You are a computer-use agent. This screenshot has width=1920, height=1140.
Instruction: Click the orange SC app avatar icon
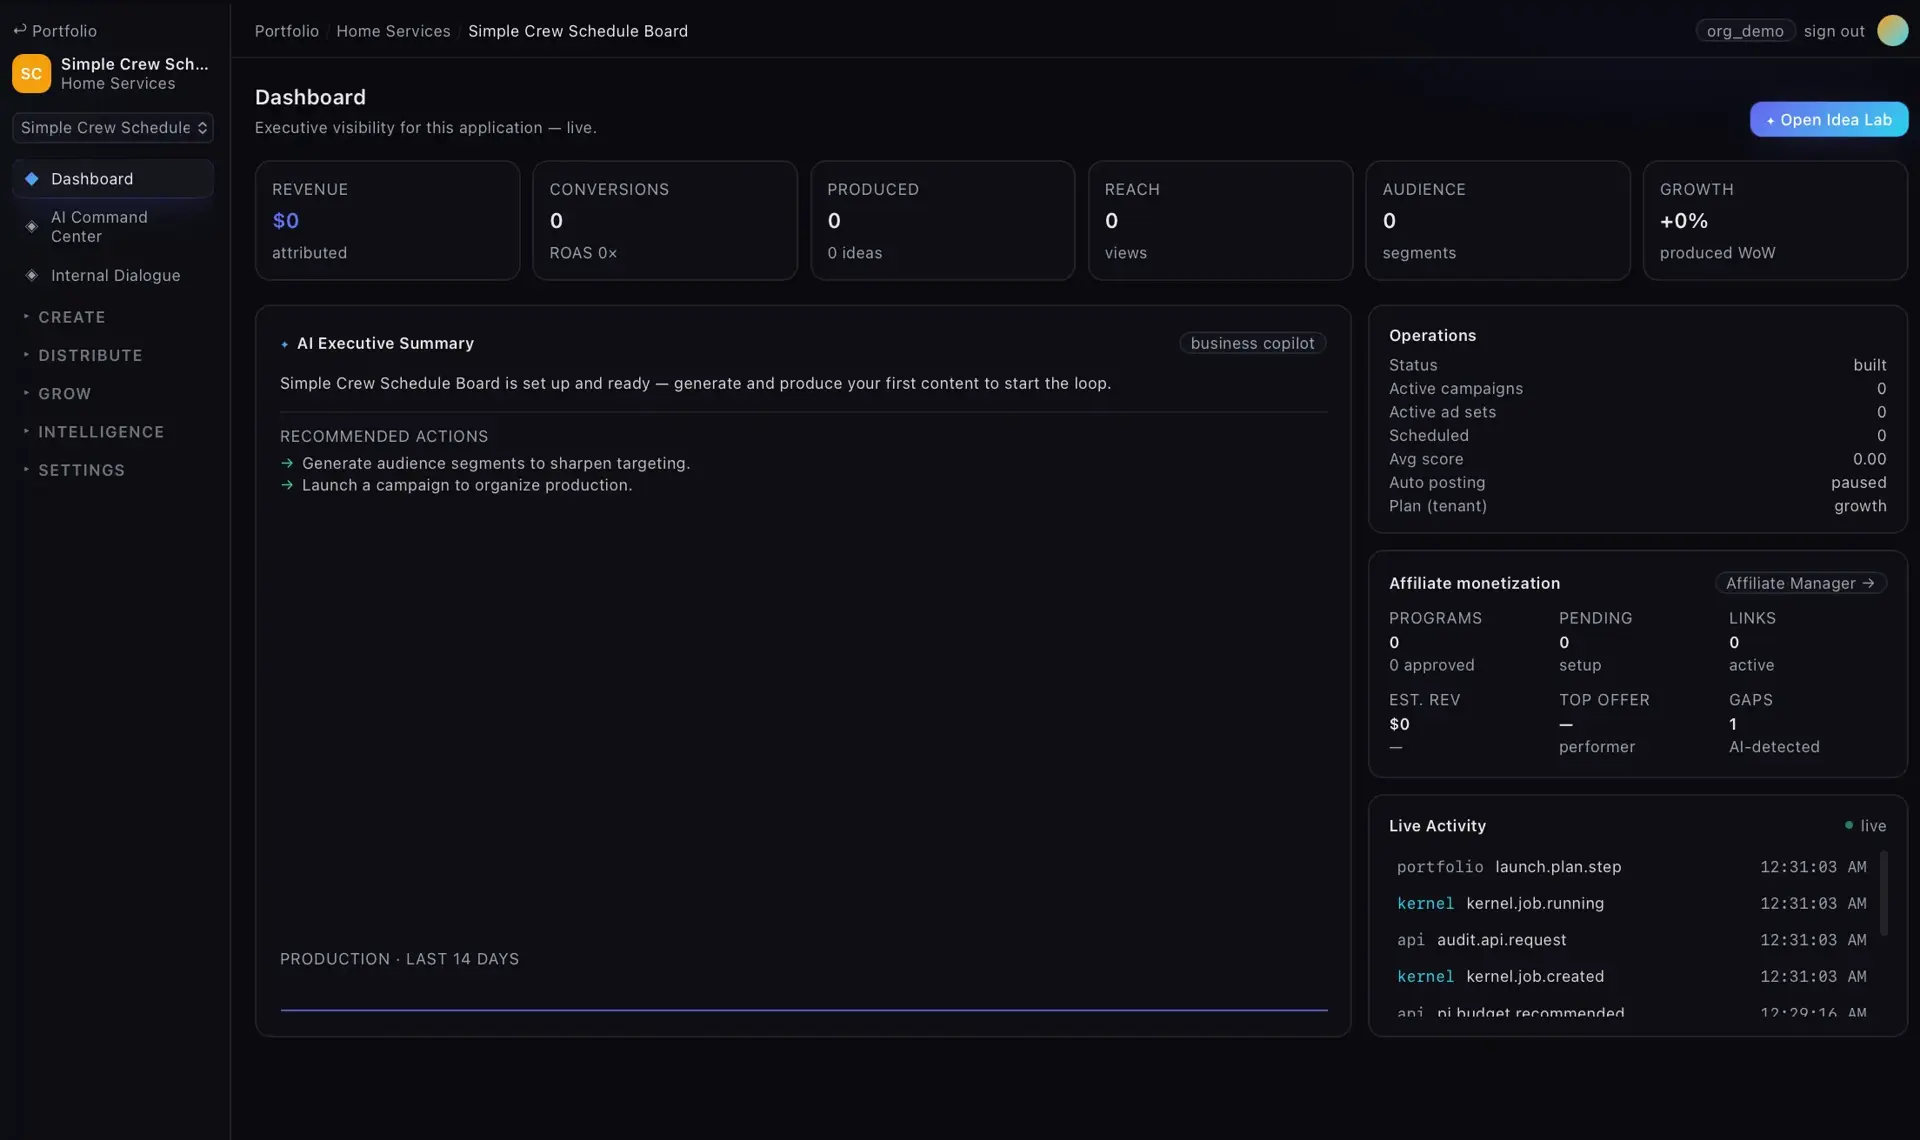pyautogui.click(x=31, y=73)
